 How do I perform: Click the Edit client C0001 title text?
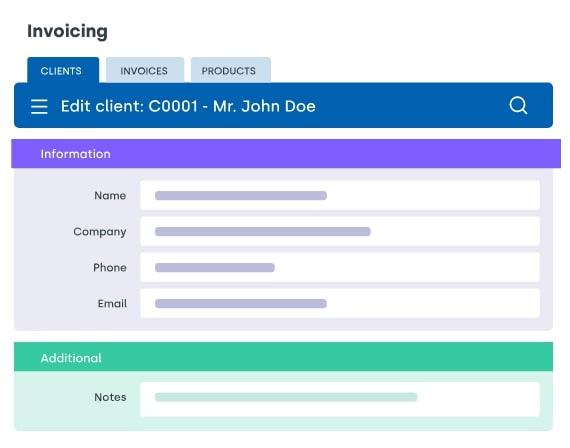click(188, 106)
